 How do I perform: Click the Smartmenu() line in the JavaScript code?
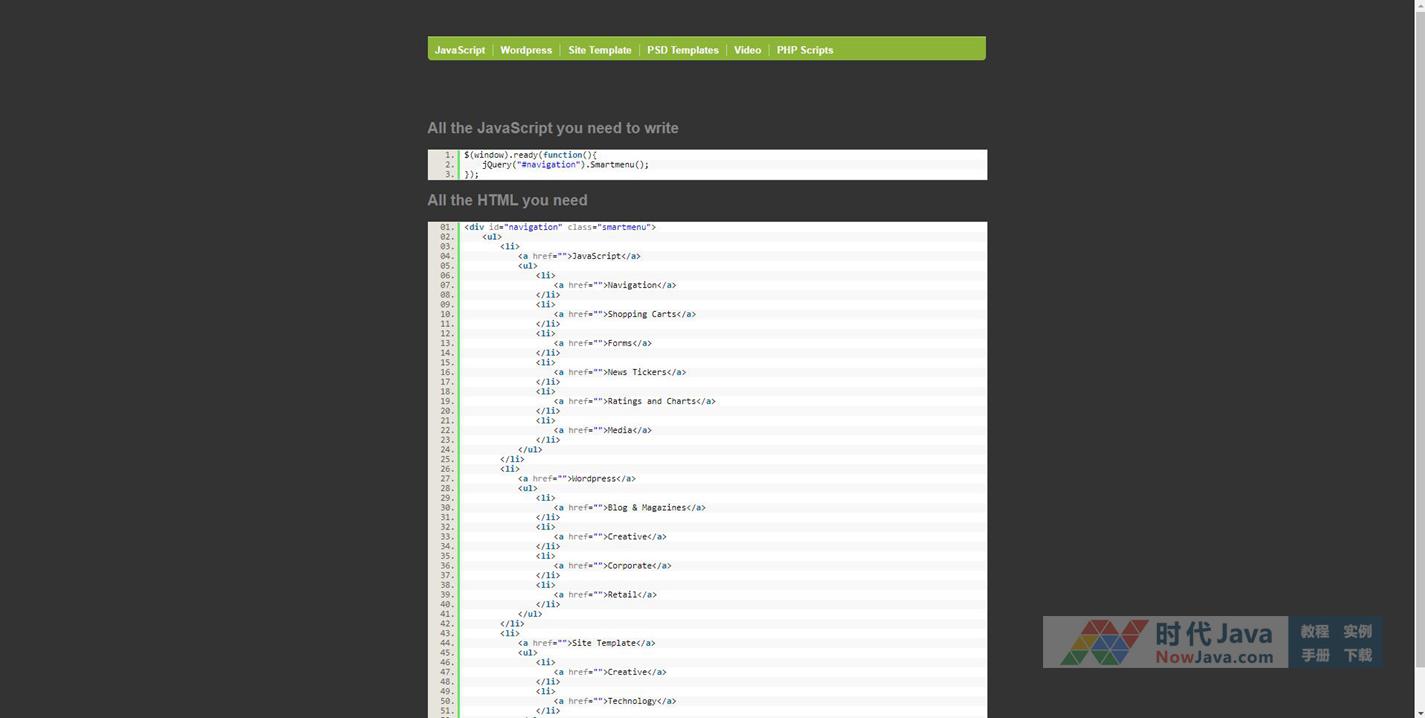coord(565,165)
